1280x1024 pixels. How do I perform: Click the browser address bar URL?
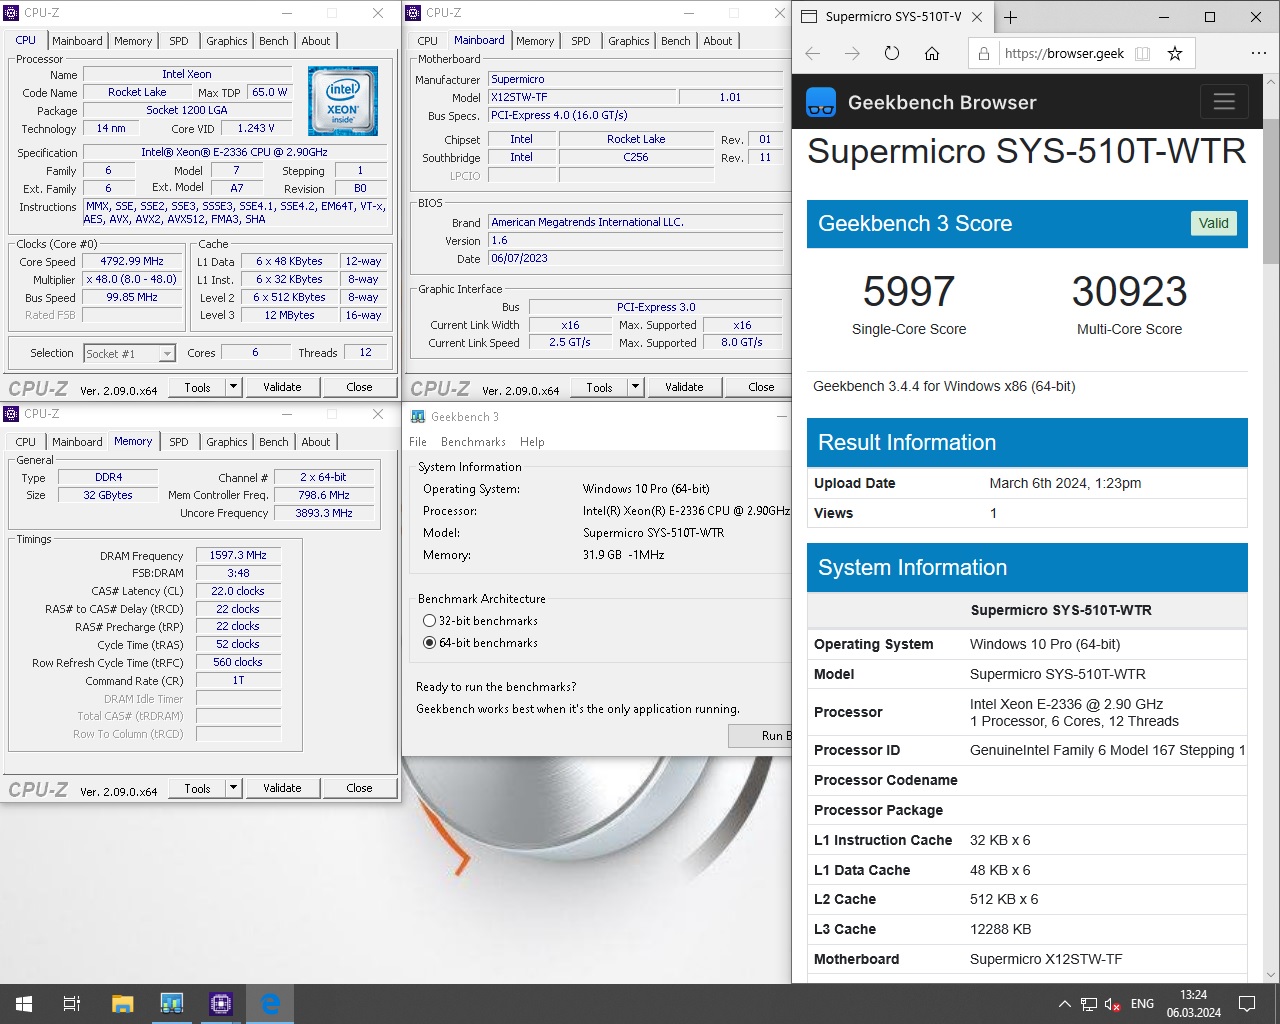pyautogui.click(x=1064, y=54)
